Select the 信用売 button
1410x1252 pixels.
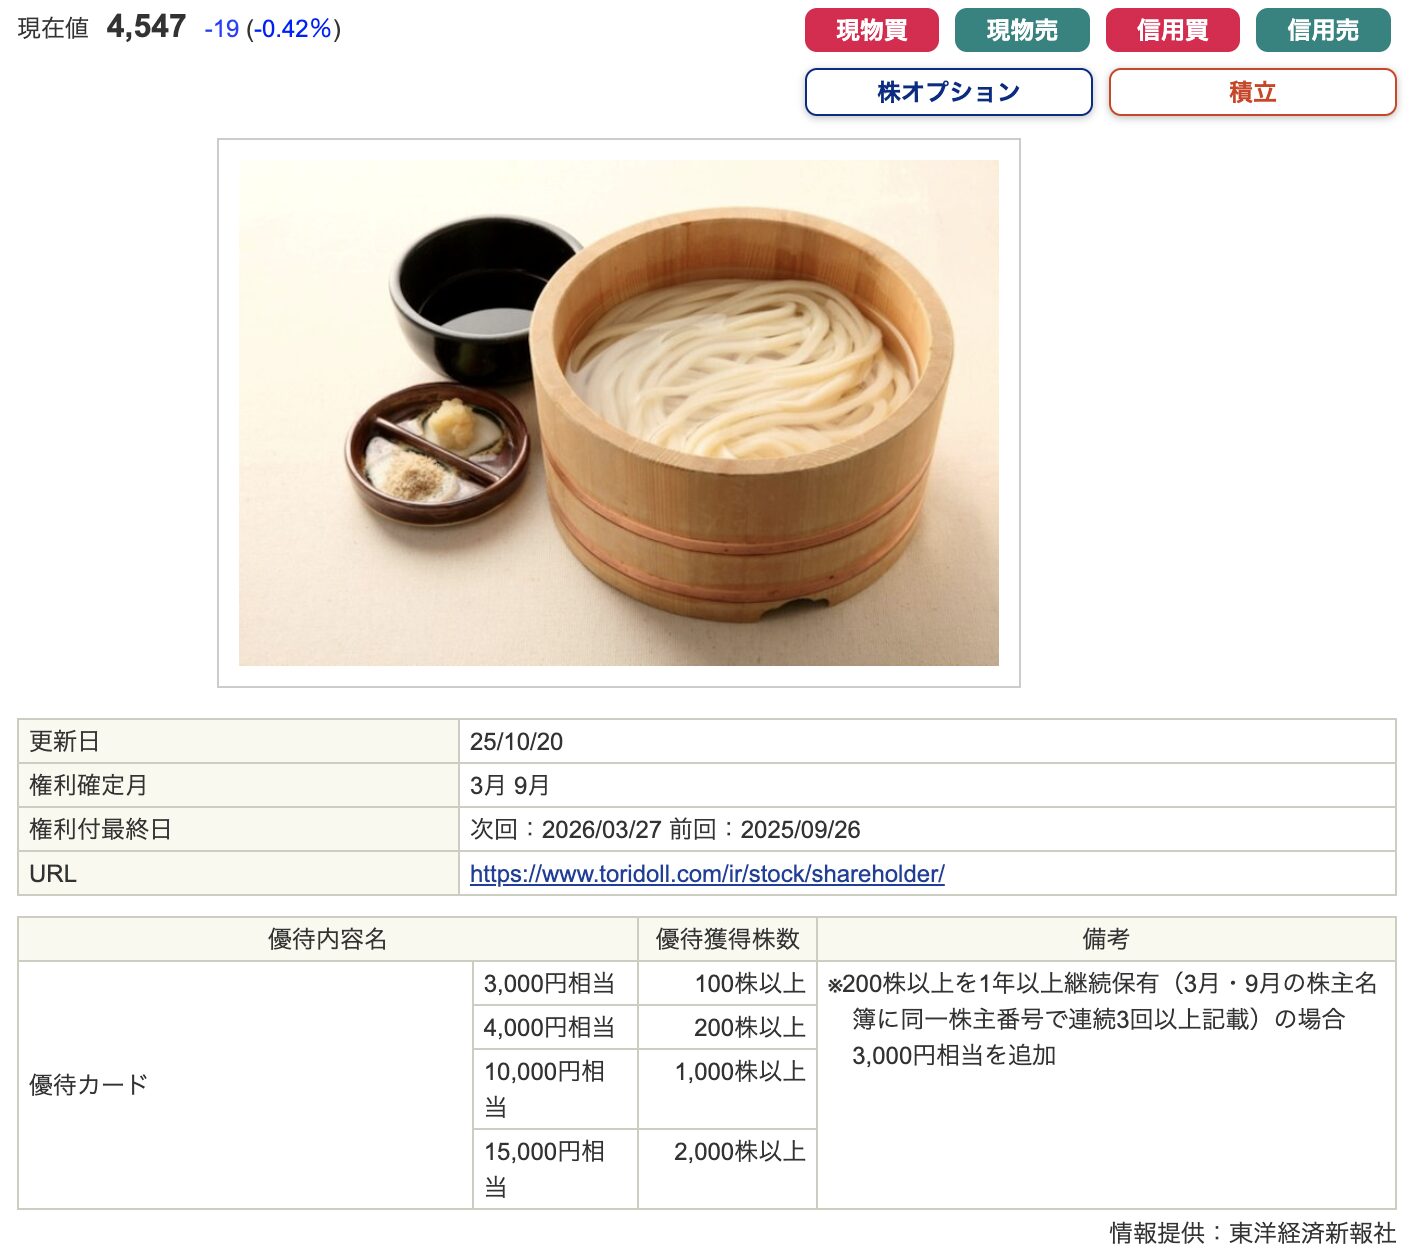click(1323, 30)
